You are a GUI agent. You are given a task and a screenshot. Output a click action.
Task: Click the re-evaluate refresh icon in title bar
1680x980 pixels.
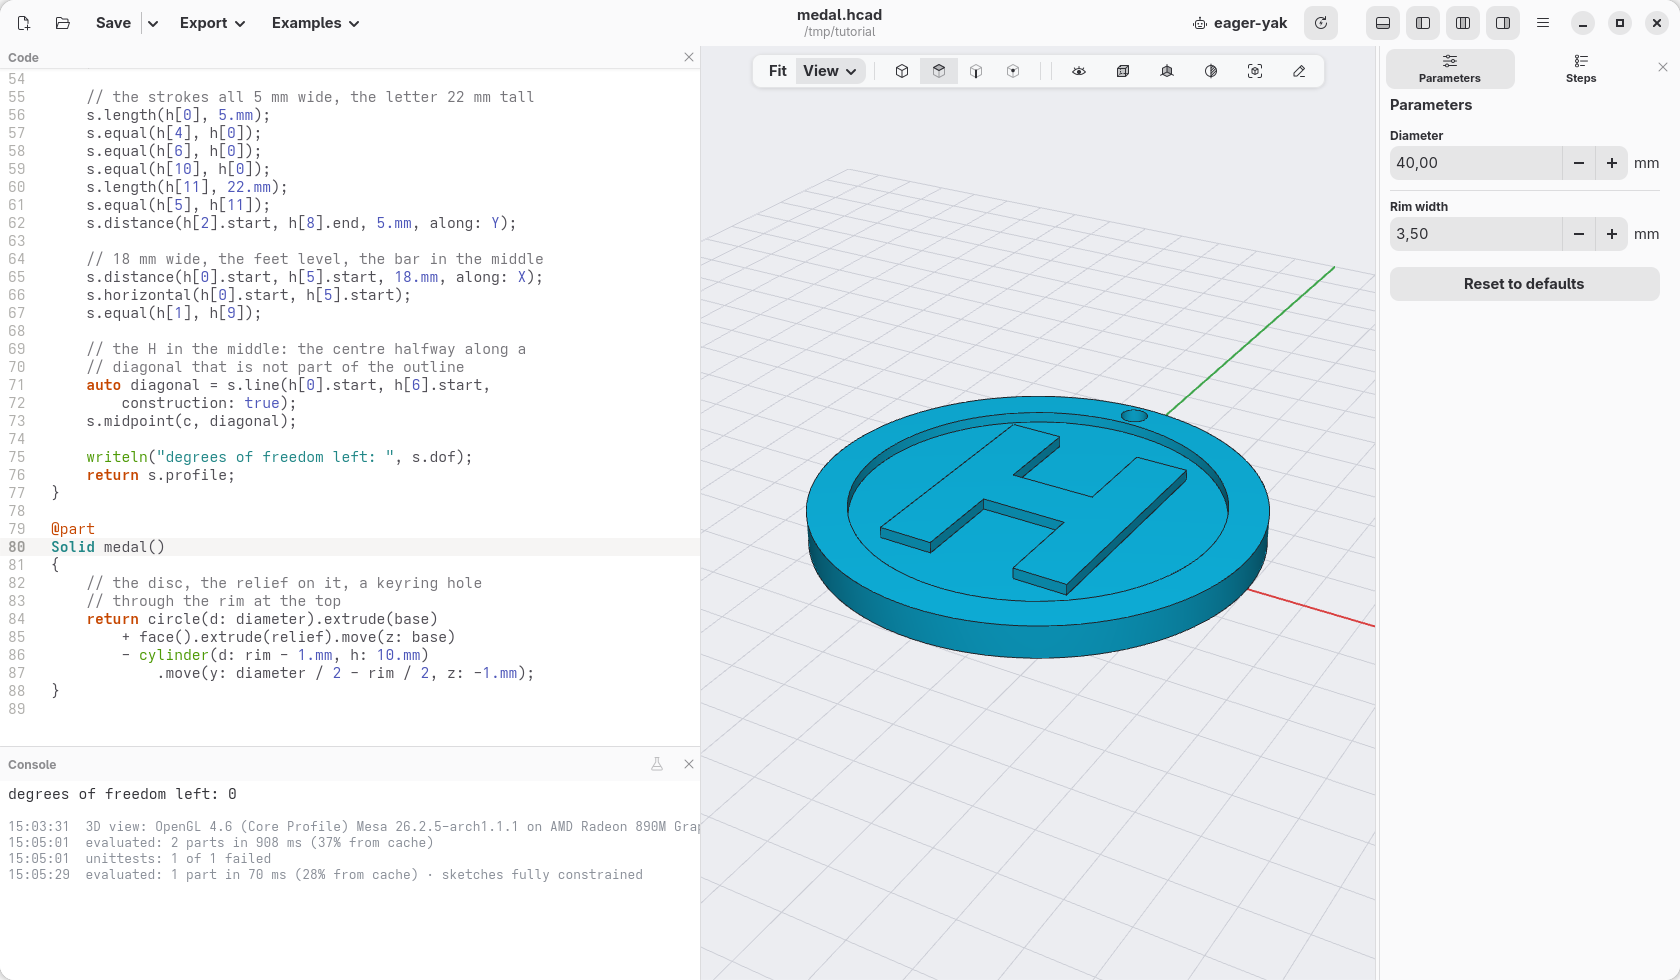pyautogui.click(x=1321, y=23)
